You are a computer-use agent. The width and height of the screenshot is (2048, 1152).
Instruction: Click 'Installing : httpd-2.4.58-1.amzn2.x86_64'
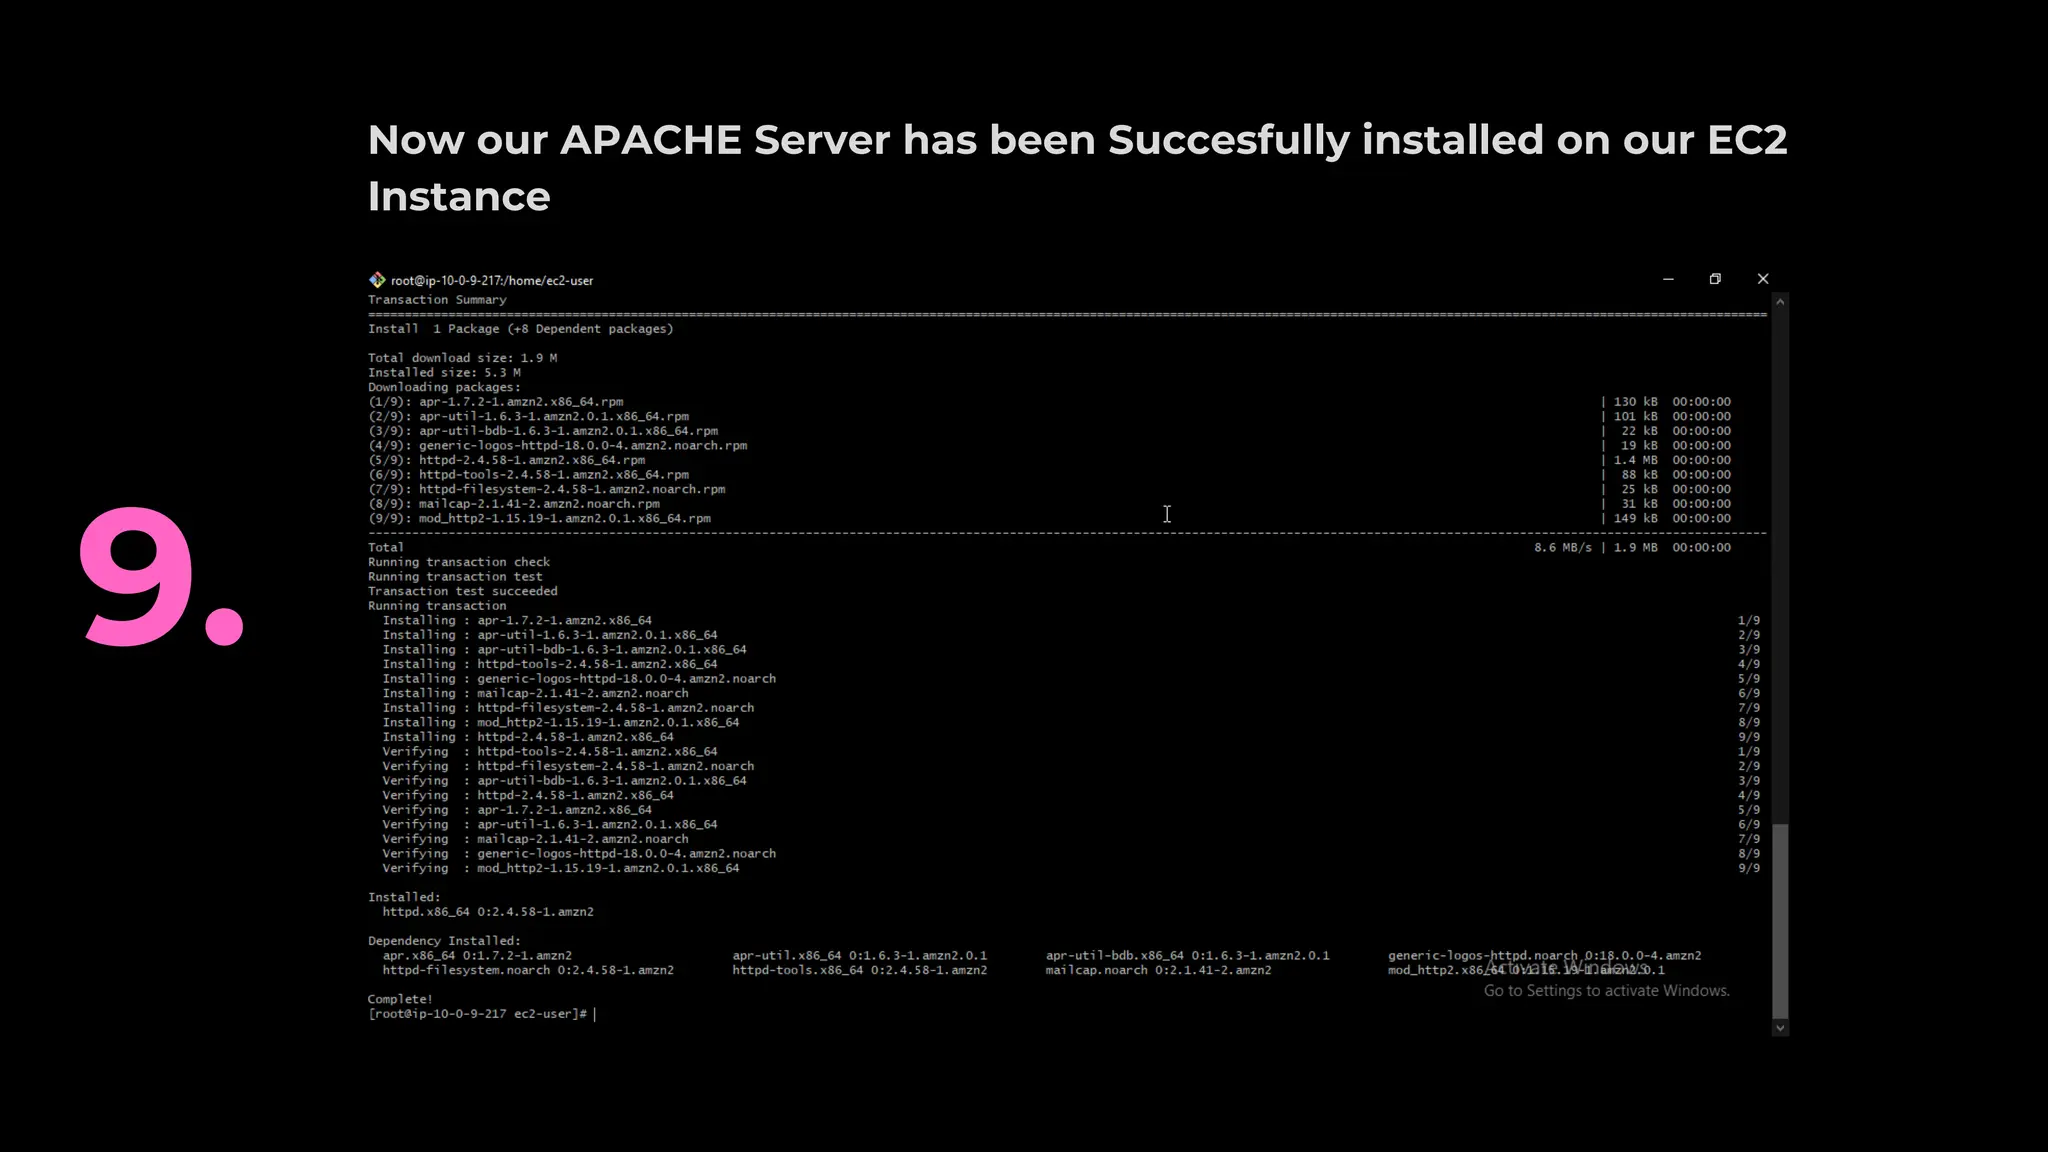[528, 737]
